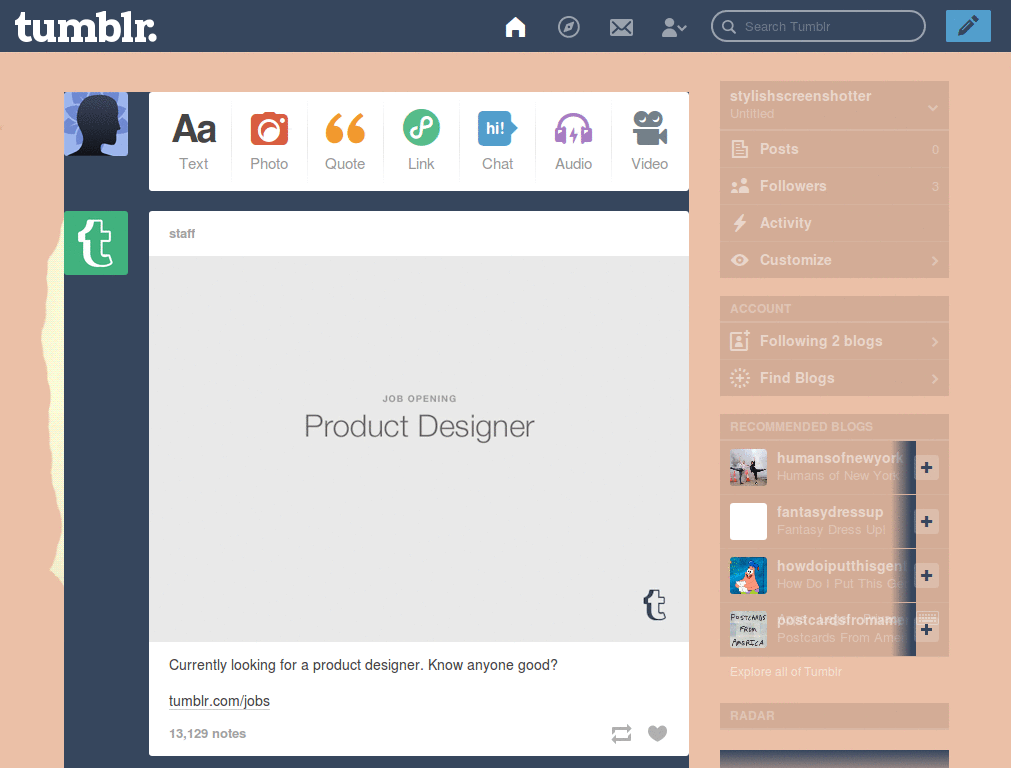The width and height of the screenshot is (1024, 768).
Task: Open Find Blogs
Action: pyautogui.click(x=834, y=378)
